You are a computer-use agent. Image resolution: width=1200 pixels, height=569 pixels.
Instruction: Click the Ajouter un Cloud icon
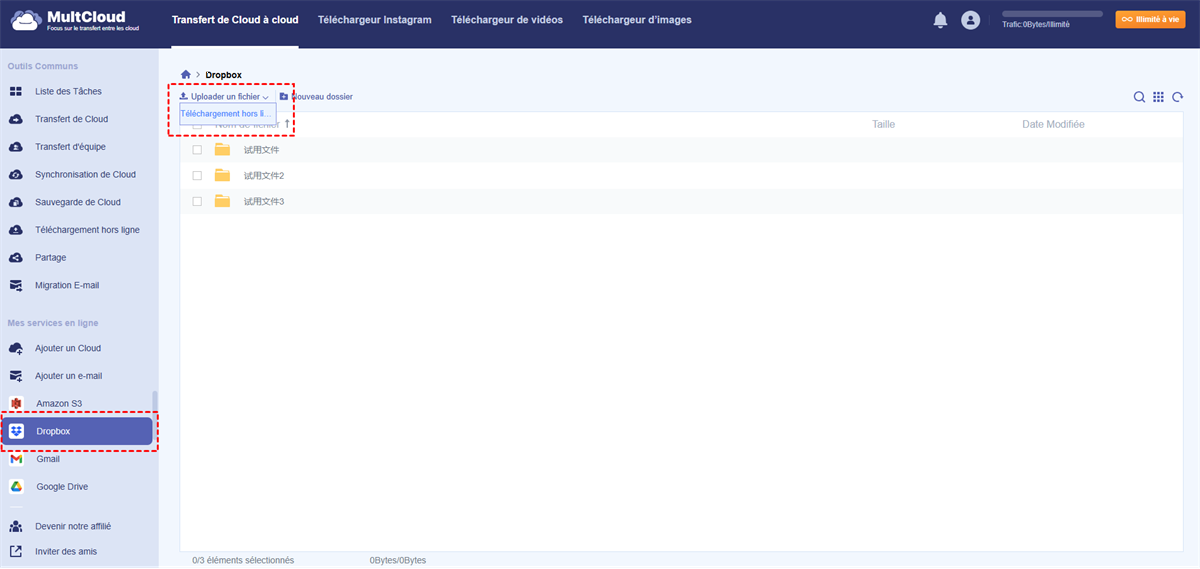tap(16, 348)
